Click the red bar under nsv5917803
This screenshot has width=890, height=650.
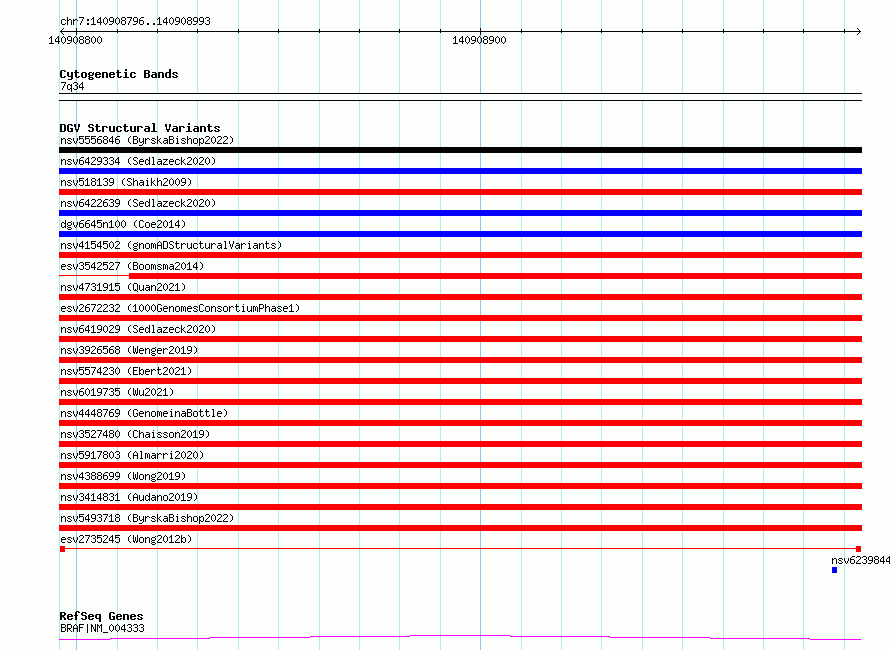pyautogui.click(x=460, y=465)
